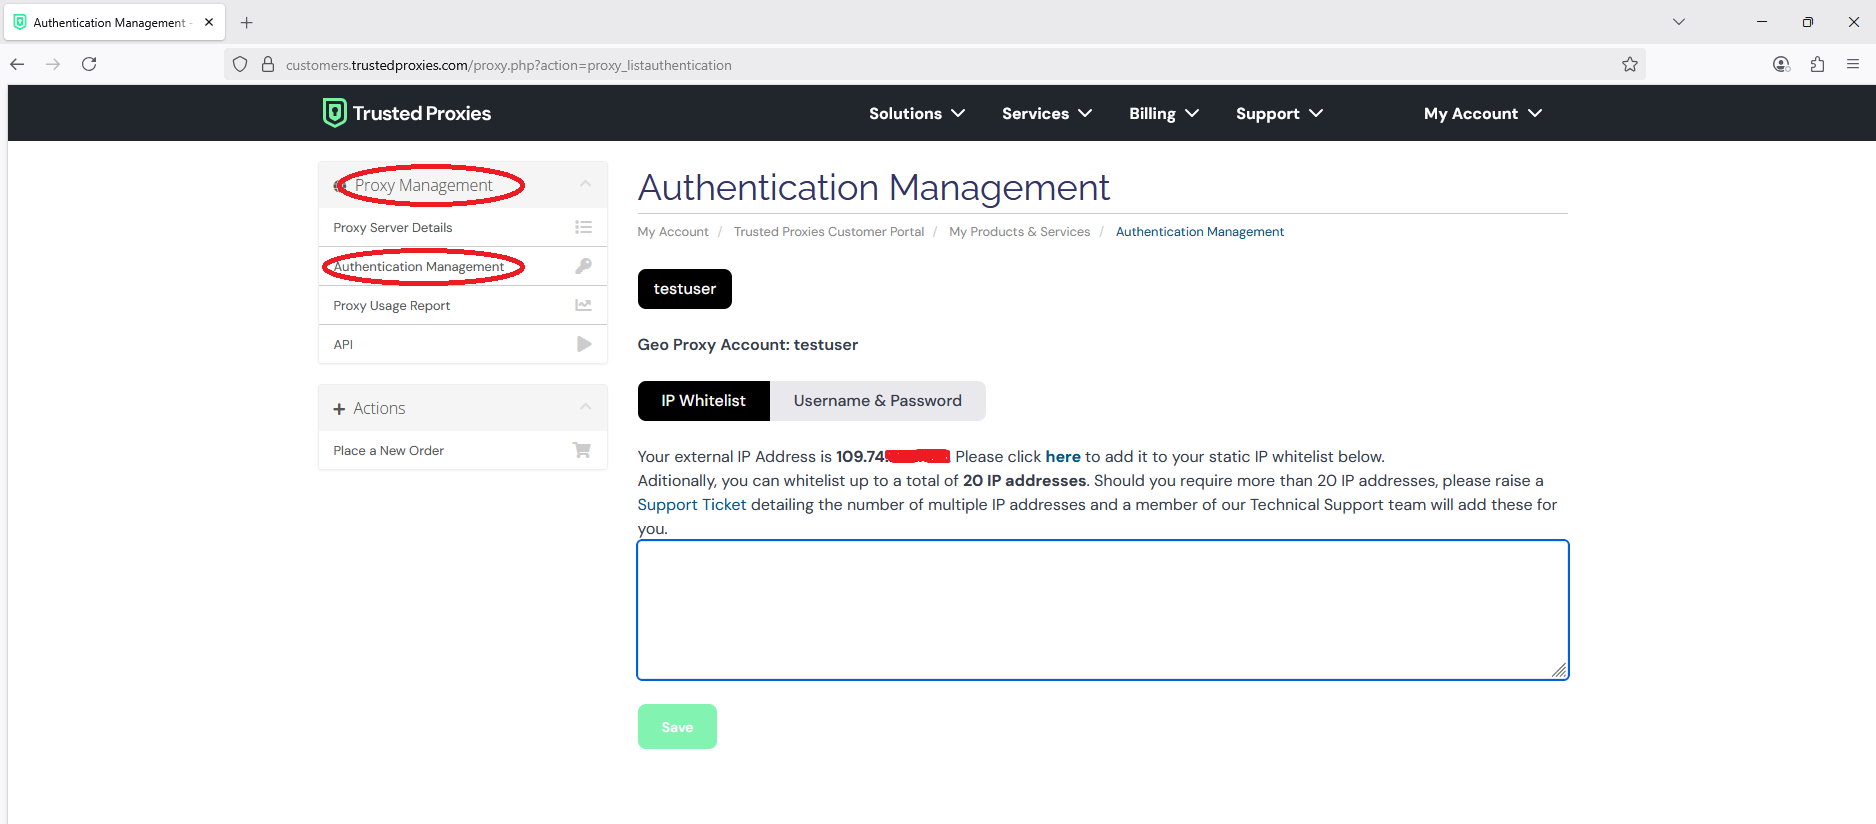This screenshot has height=824, width=1876.
Task: Collapse the Proxy Management panel chevron
Action: coord(586,184)
